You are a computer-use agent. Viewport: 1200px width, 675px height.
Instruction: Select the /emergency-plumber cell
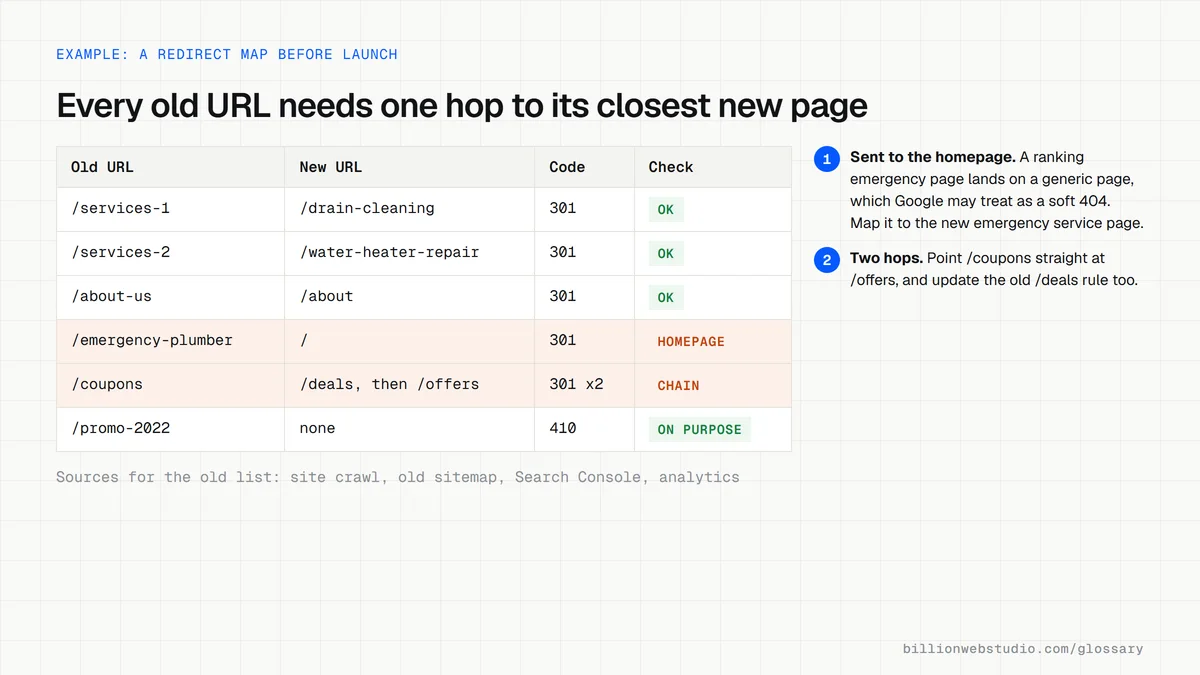pos(170,341)
